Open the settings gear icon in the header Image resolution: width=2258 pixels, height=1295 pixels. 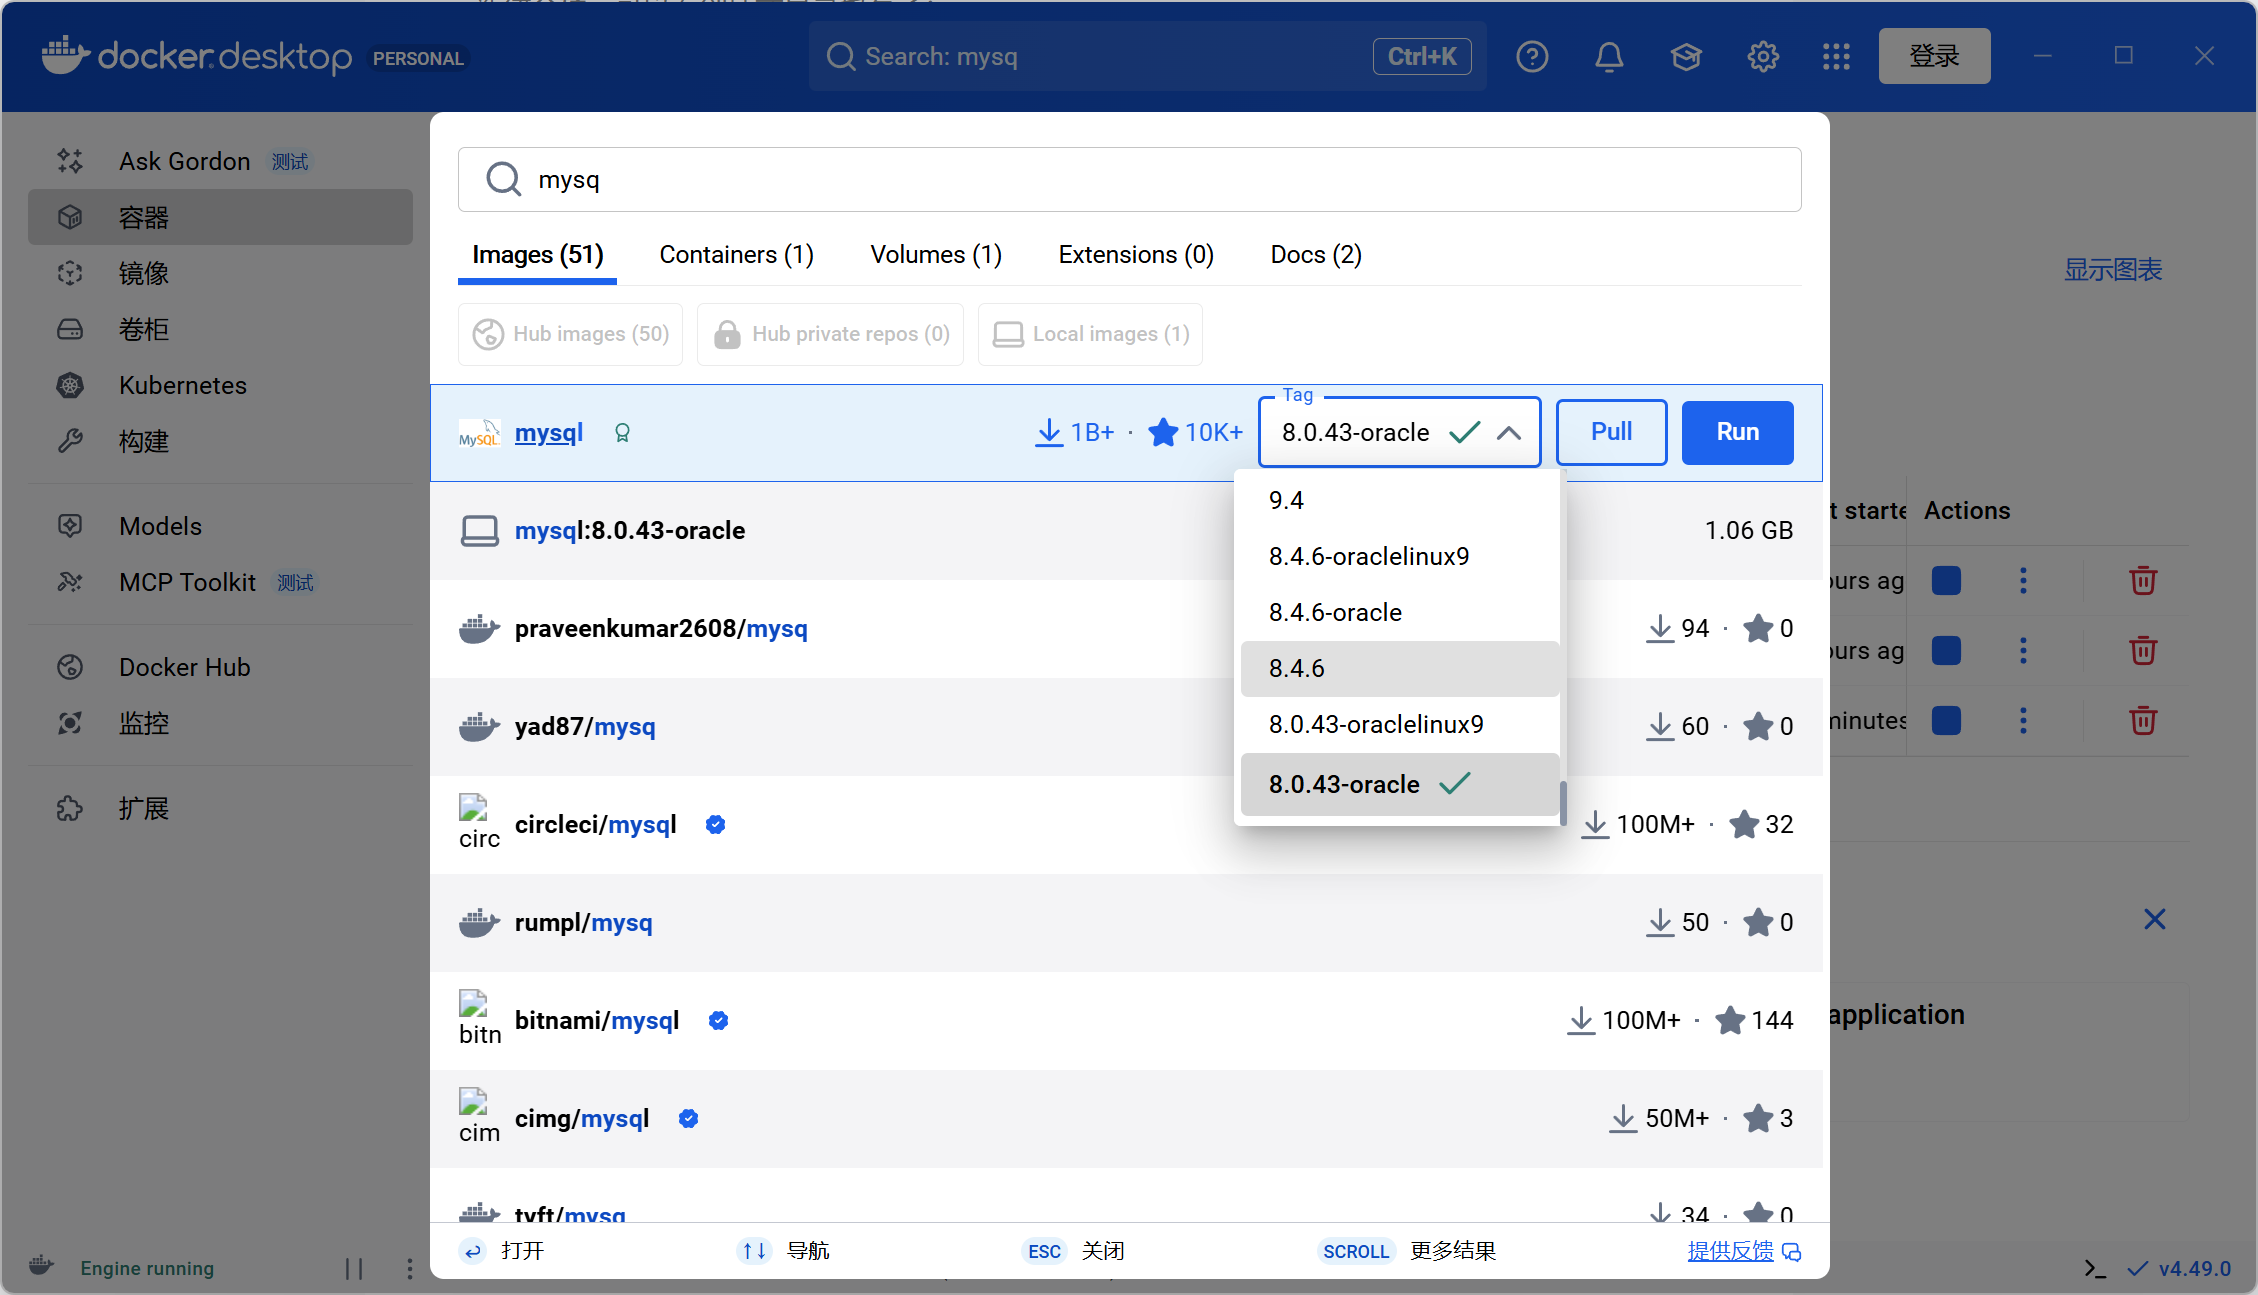click(1762, 57)
